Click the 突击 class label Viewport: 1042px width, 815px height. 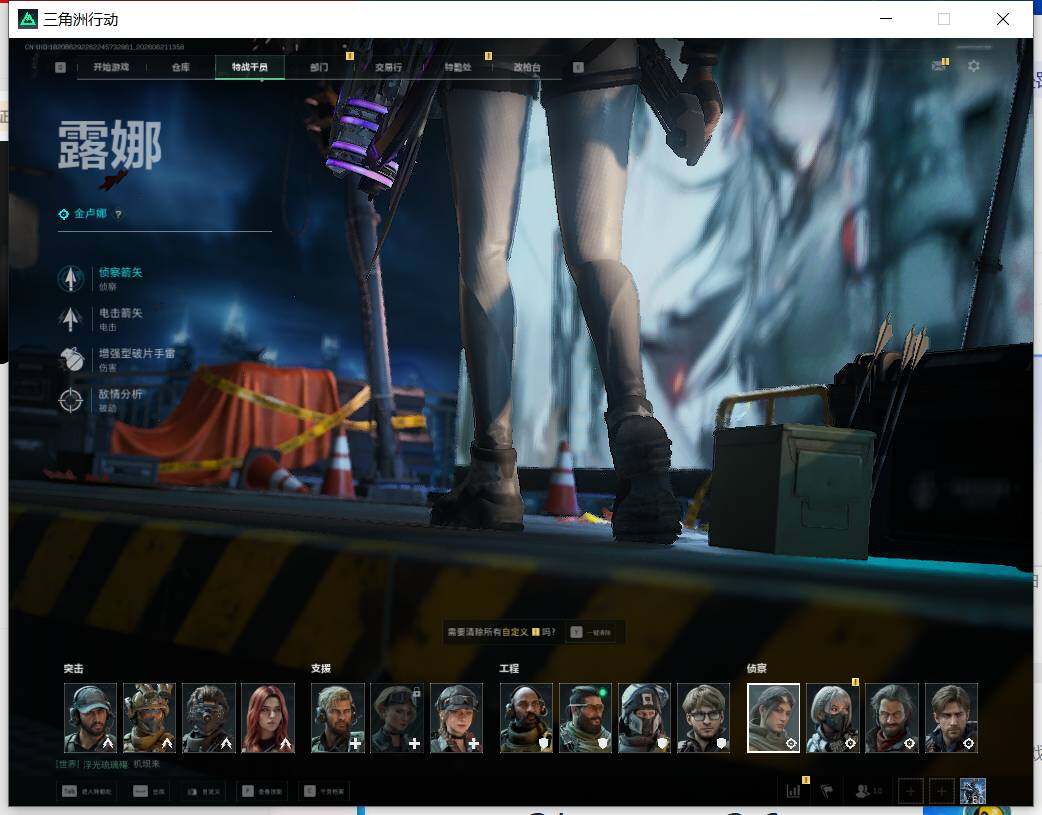pyautogui.click(x=73, y=668)
